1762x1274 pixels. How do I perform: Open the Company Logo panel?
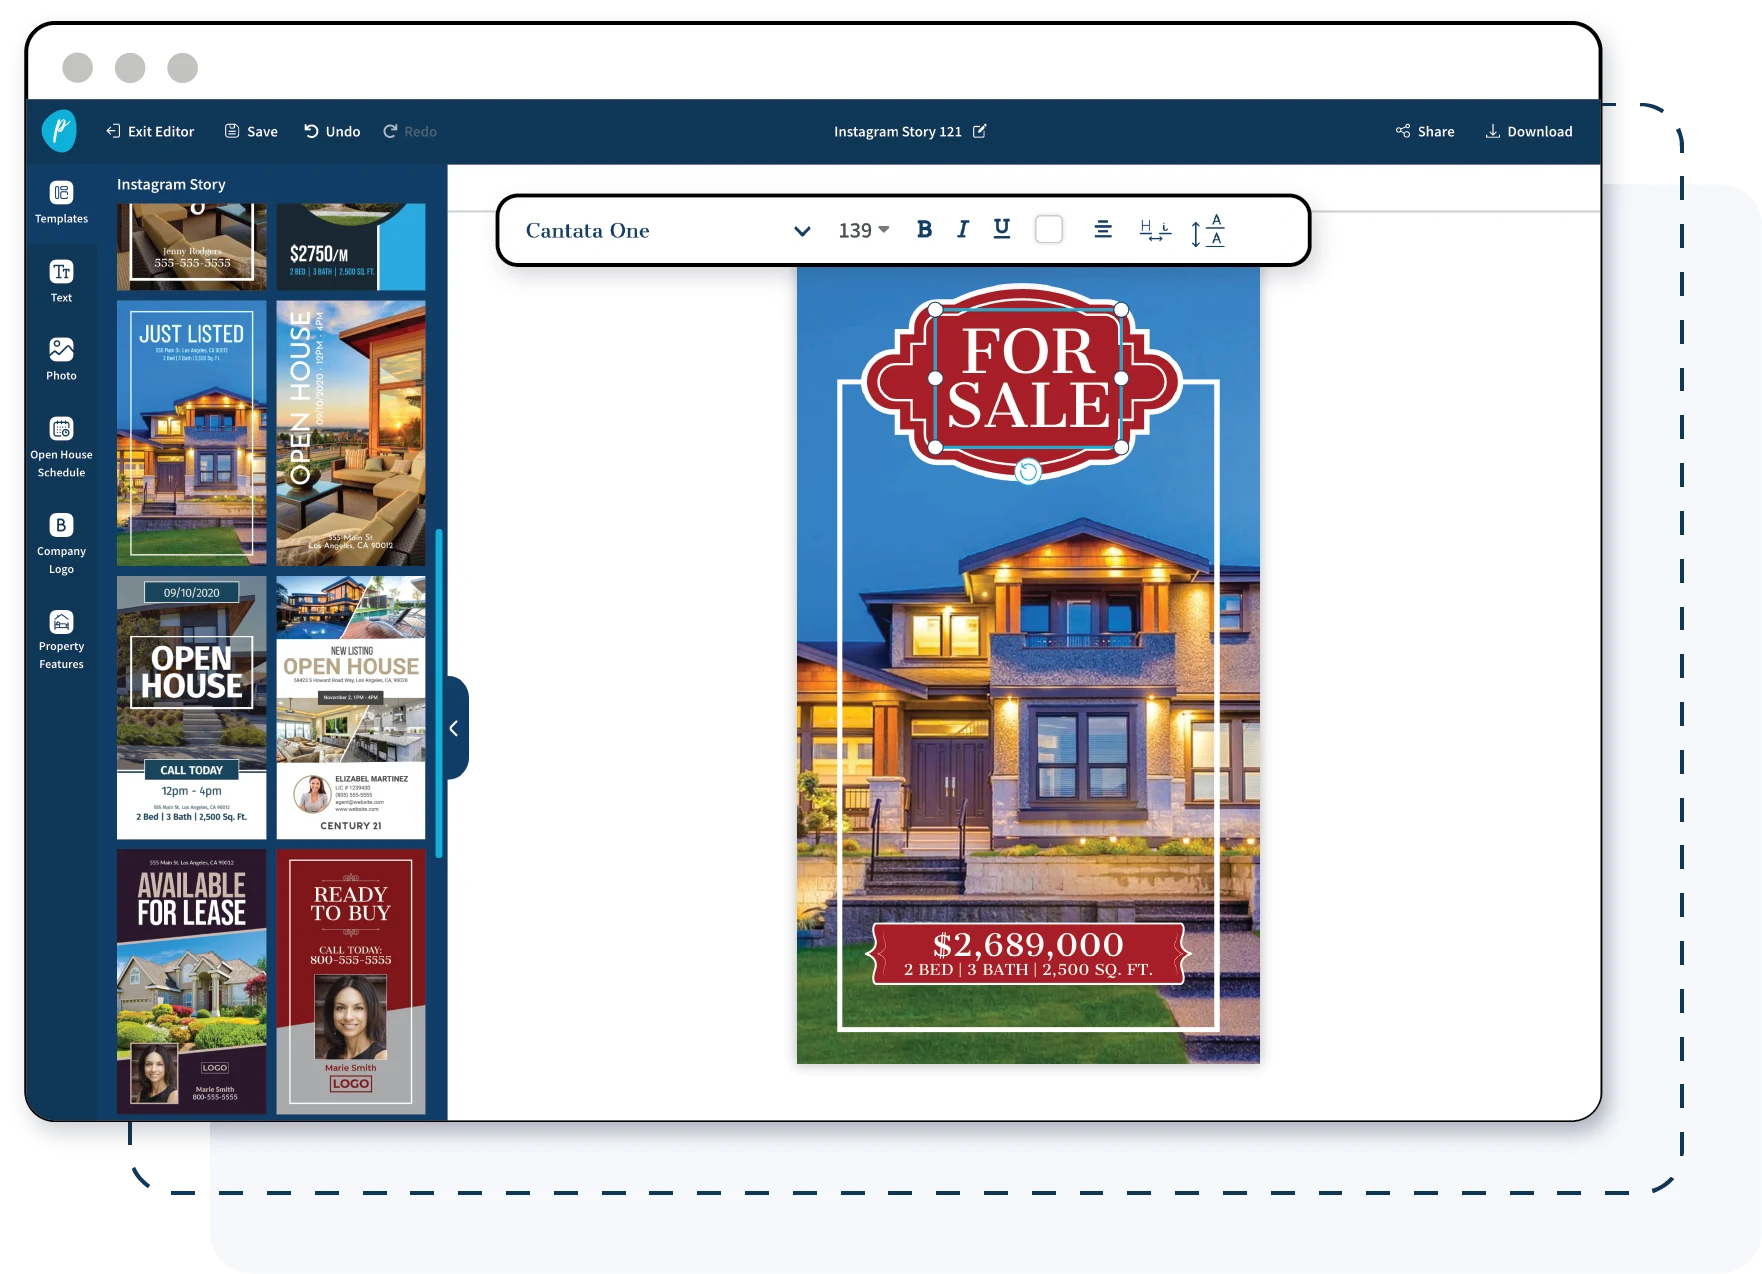pyautogui.click(x=61, y=544)
